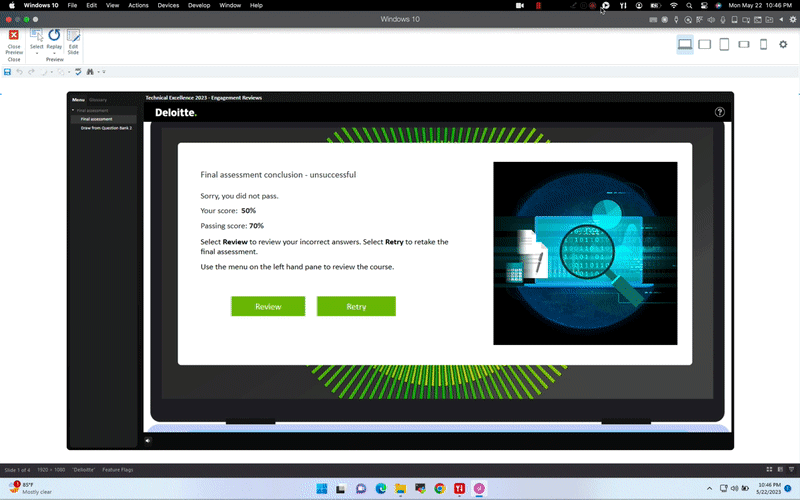Open Google Chrome from the Windows taskbar
This screenshot has height=500, width=800.
[x=440, y=489]
